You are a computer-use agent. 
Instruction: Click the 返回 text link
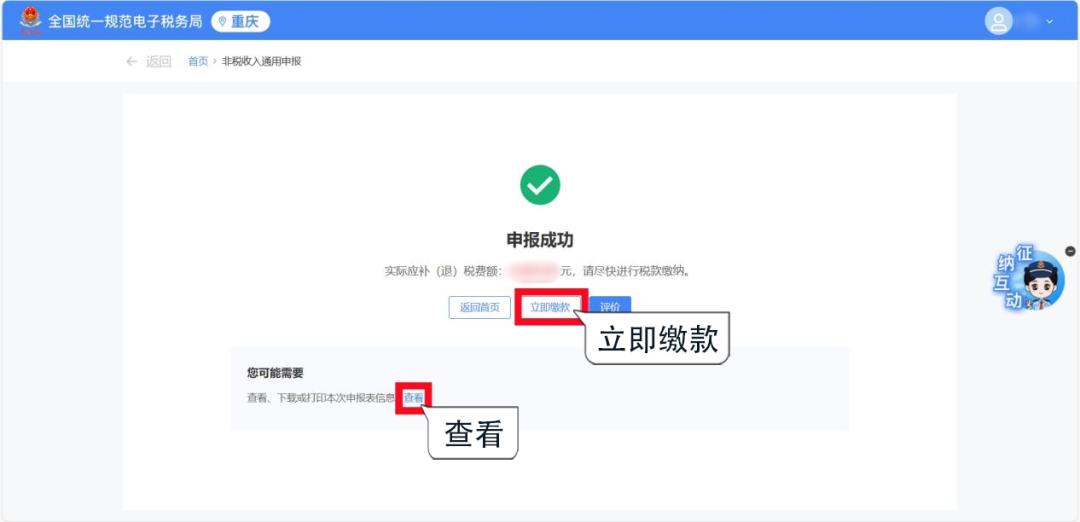pyautogui.click(x=158, y=61)
